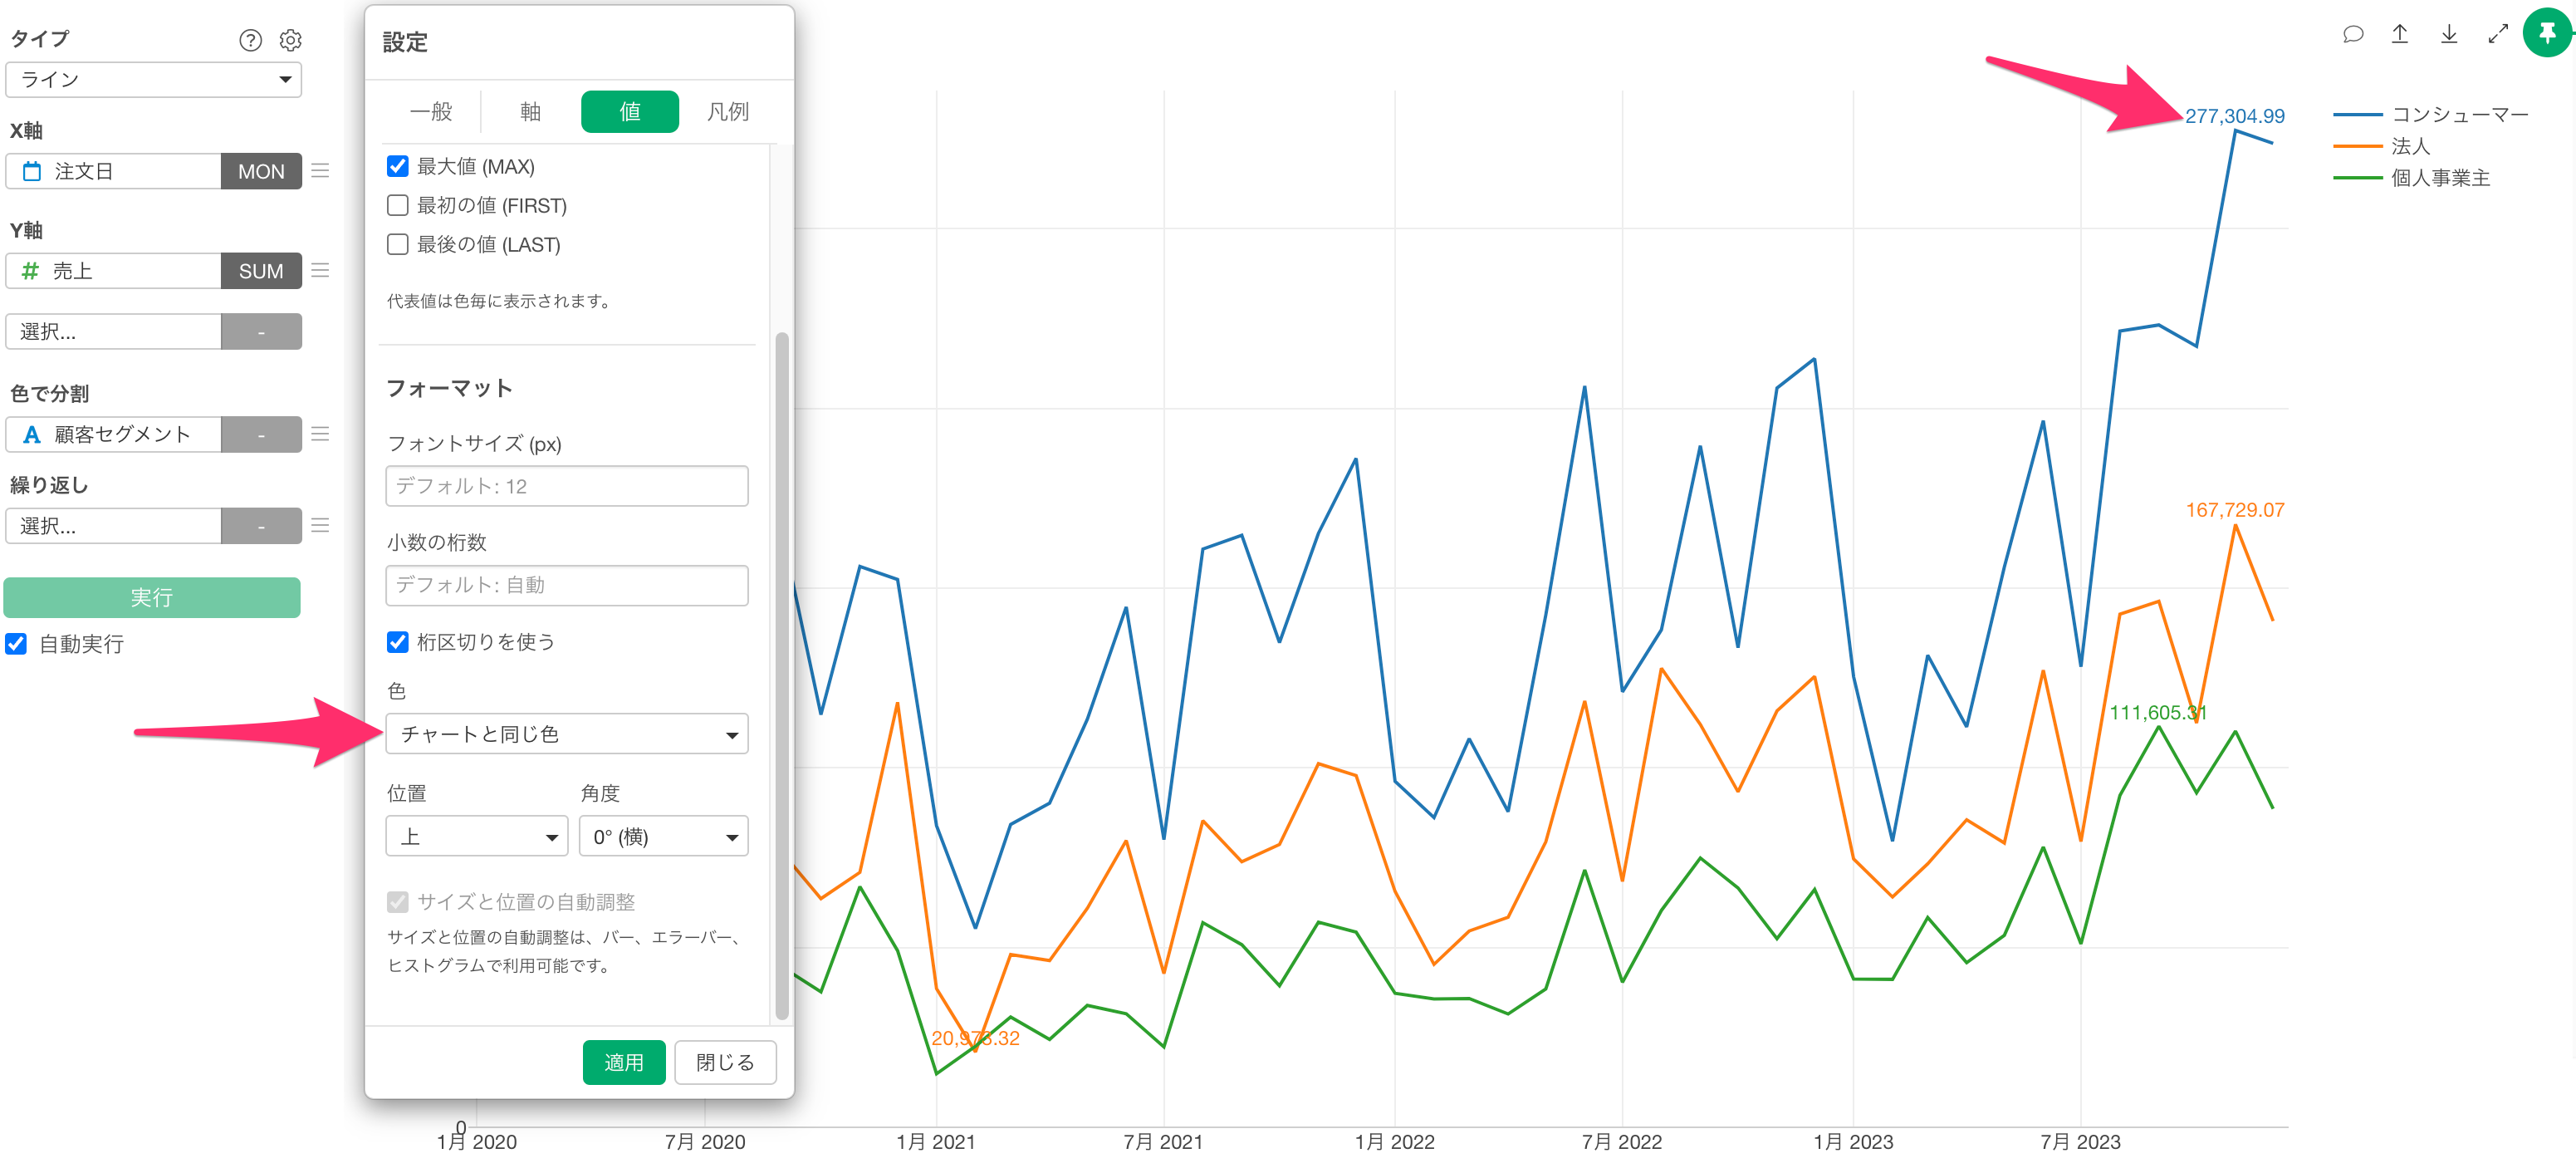Open chart settings gear icon
The width and height of the screenshot is (2576, 1173).
pos(290,40)
